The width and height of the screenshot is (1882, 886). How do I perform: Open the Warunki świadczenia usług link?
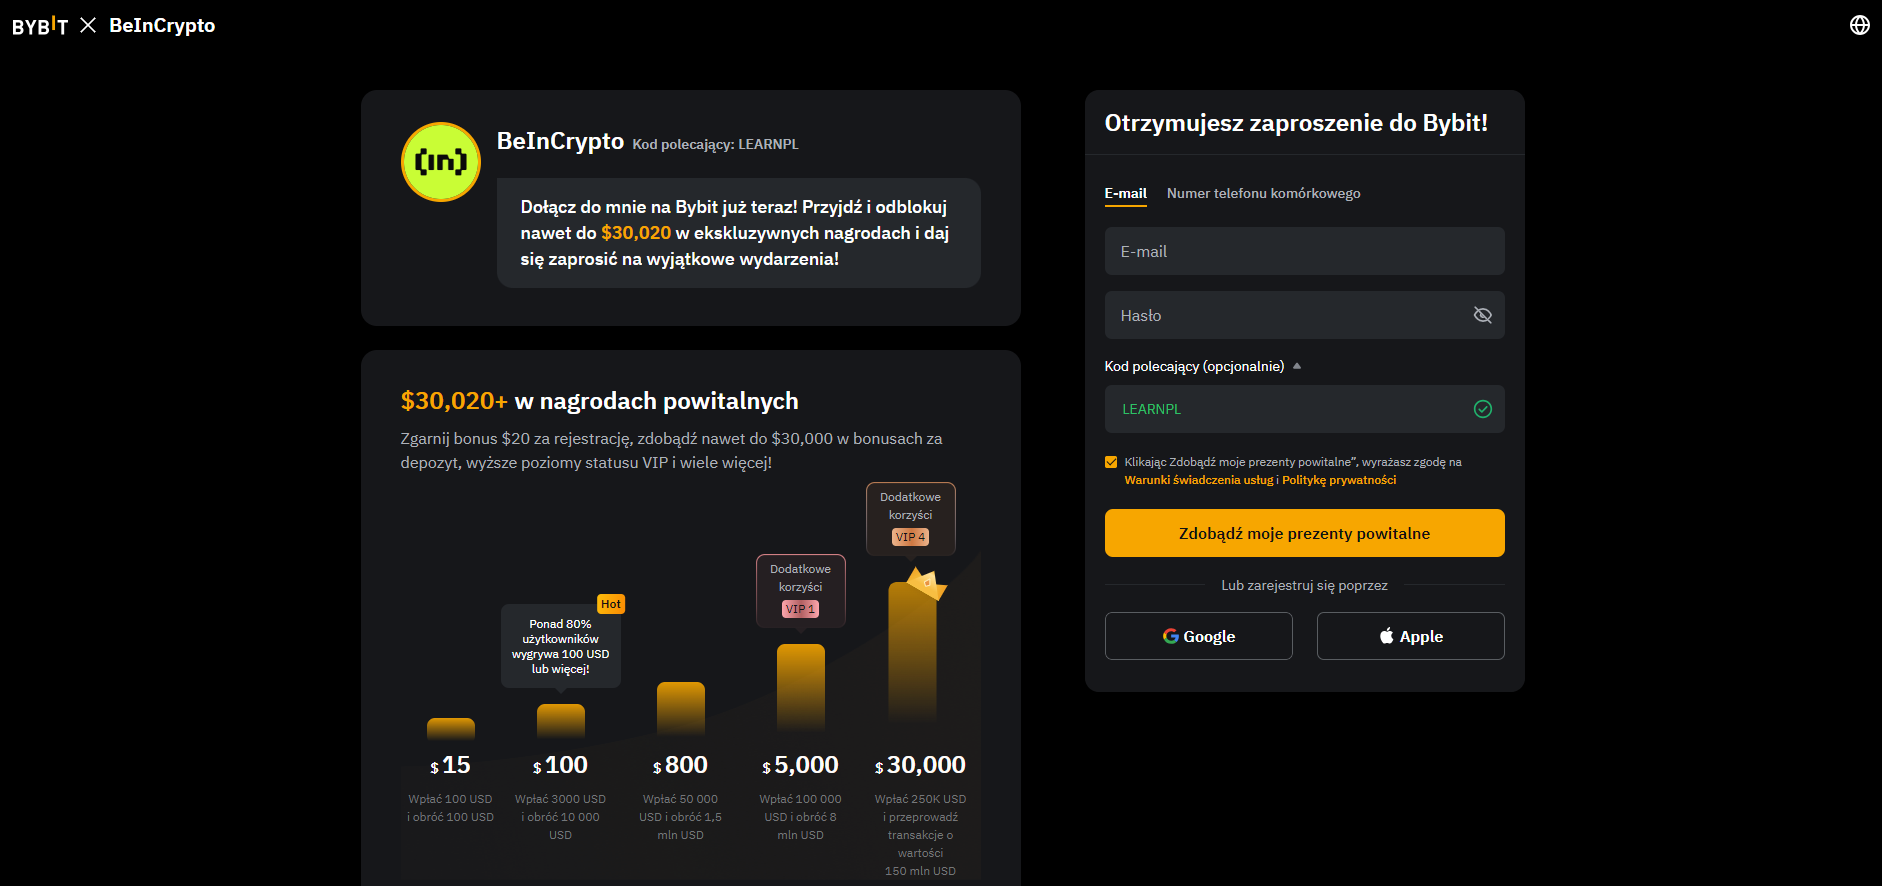(1198, 480)
